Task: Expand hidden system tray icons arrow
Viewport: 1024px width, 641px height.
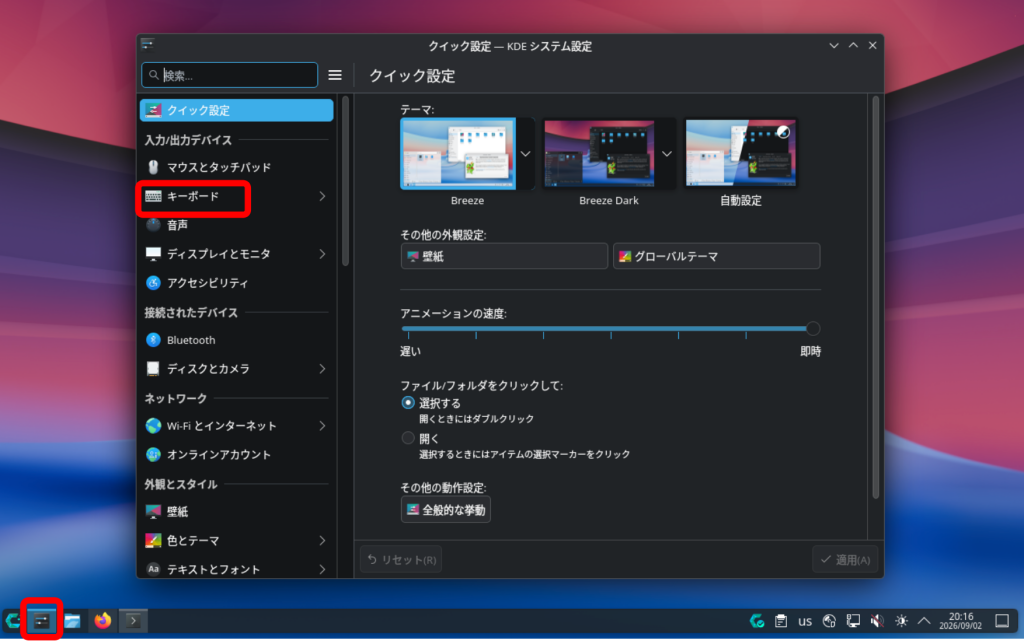Action: click(924, 621)
